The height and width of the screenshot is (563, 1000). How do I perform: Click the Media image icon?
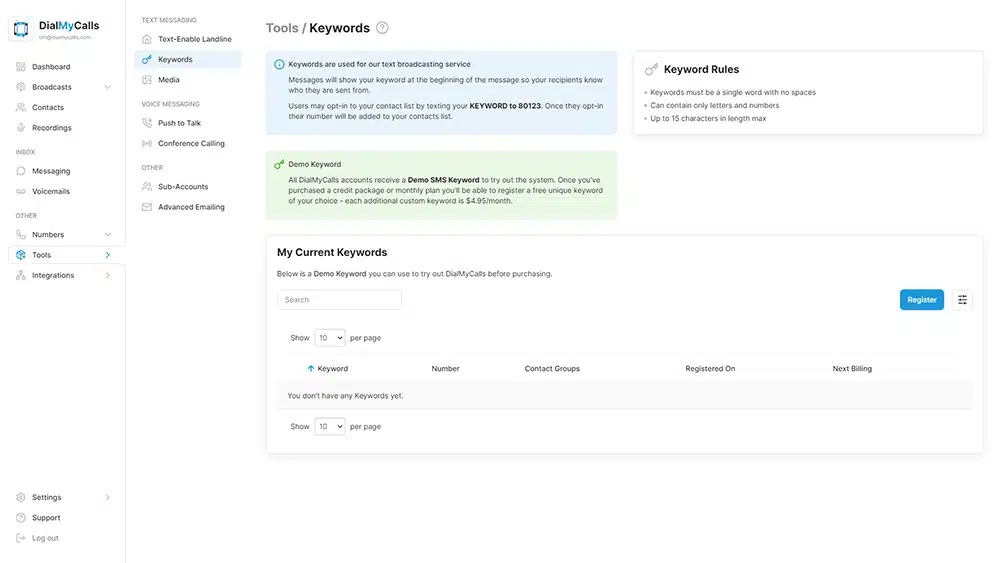147,80
